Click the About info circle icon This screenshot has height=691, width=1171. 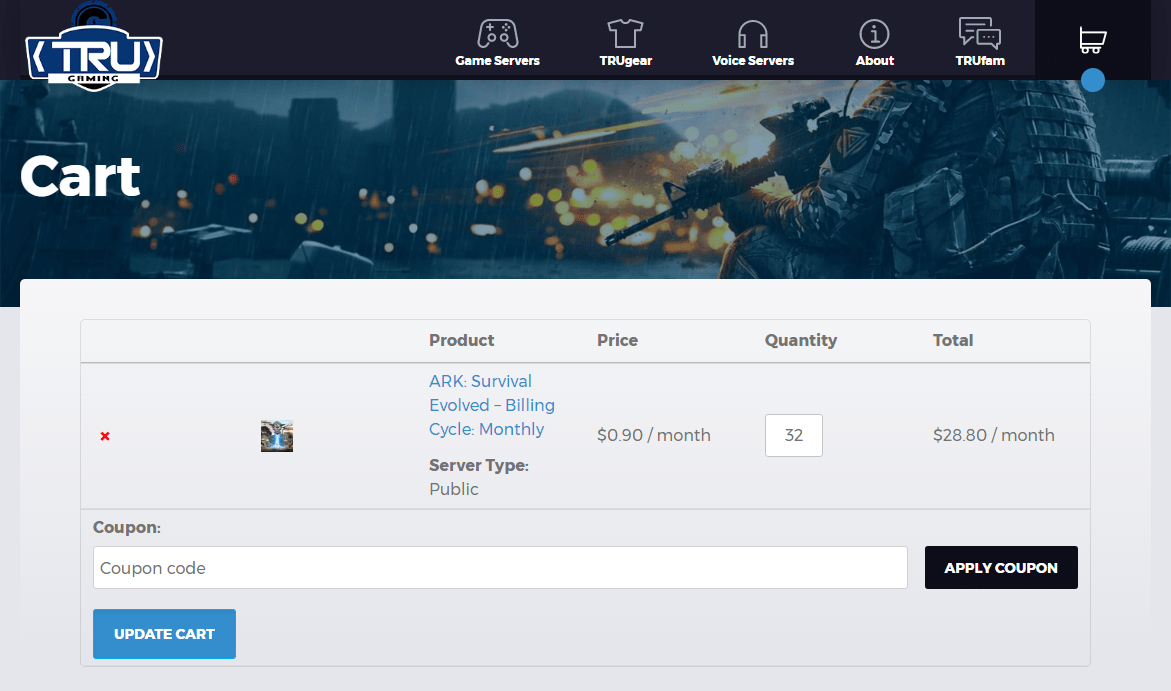874,34
